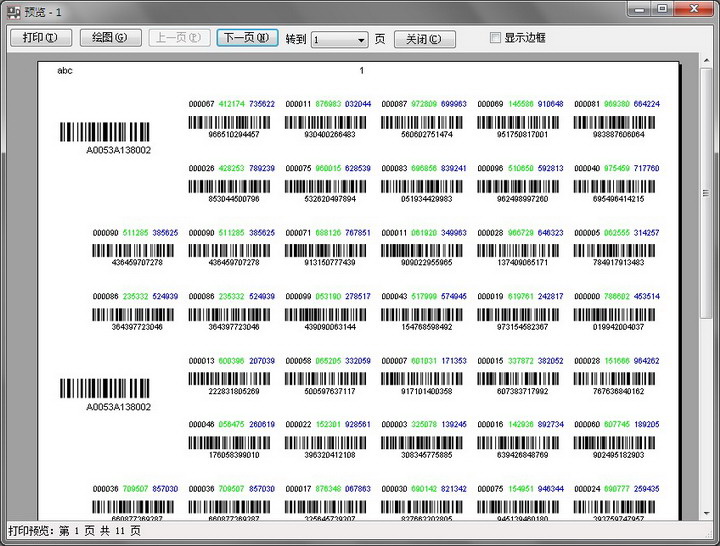Image resolution: width=720 pixels, height=546 pixels.
Task: Enable the 显示边框 show border checkbox
Action: (x=495, y=38)
